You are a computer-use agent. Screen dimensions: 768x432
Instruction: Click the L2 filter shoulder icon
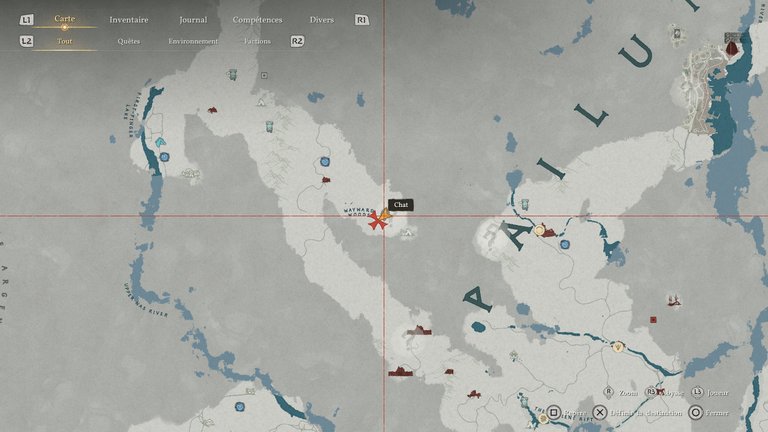(x=27, y=41)
